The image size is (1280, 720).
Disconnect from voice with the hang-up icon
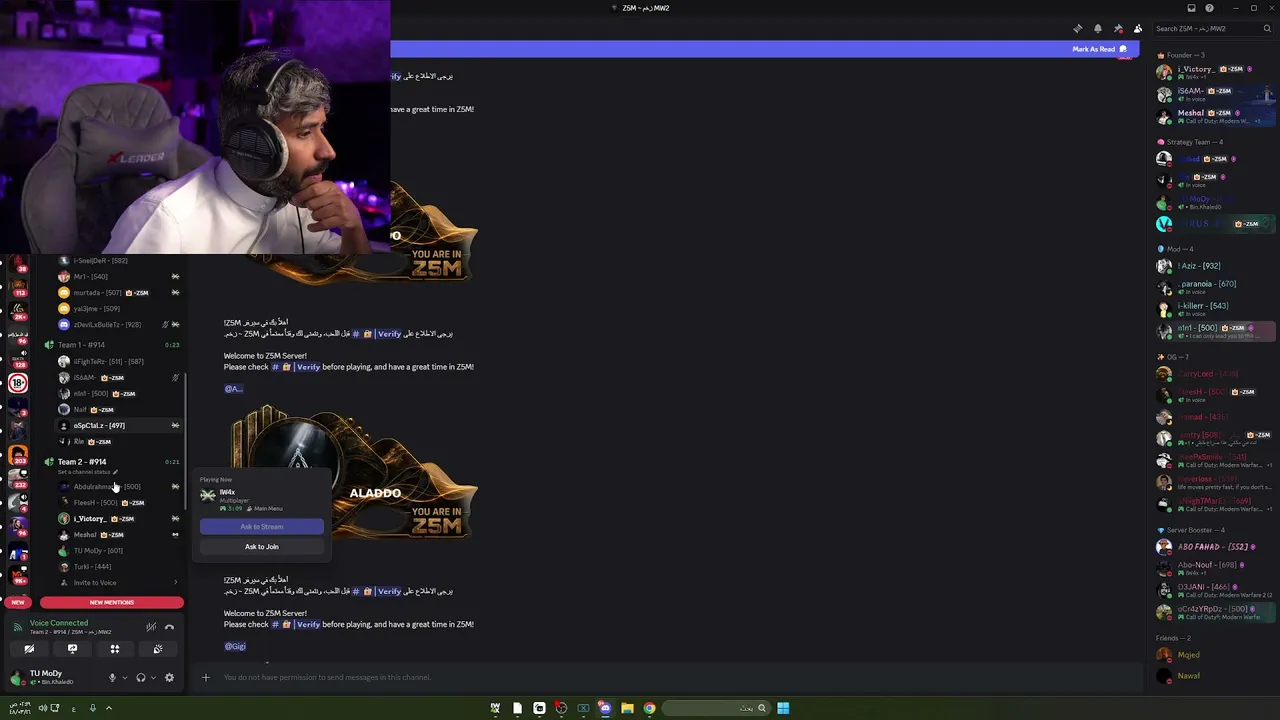[x=169, y=627]
